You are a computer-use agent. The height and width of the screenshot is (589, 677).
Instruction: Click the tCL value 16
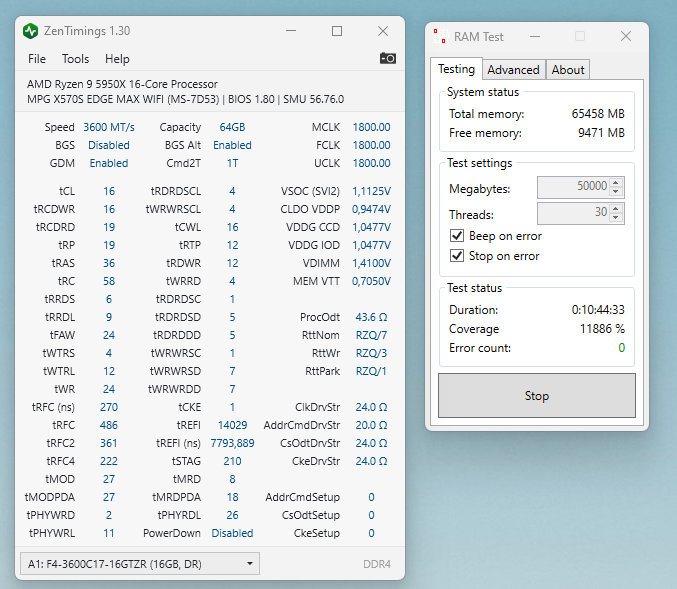coord(109,191)
